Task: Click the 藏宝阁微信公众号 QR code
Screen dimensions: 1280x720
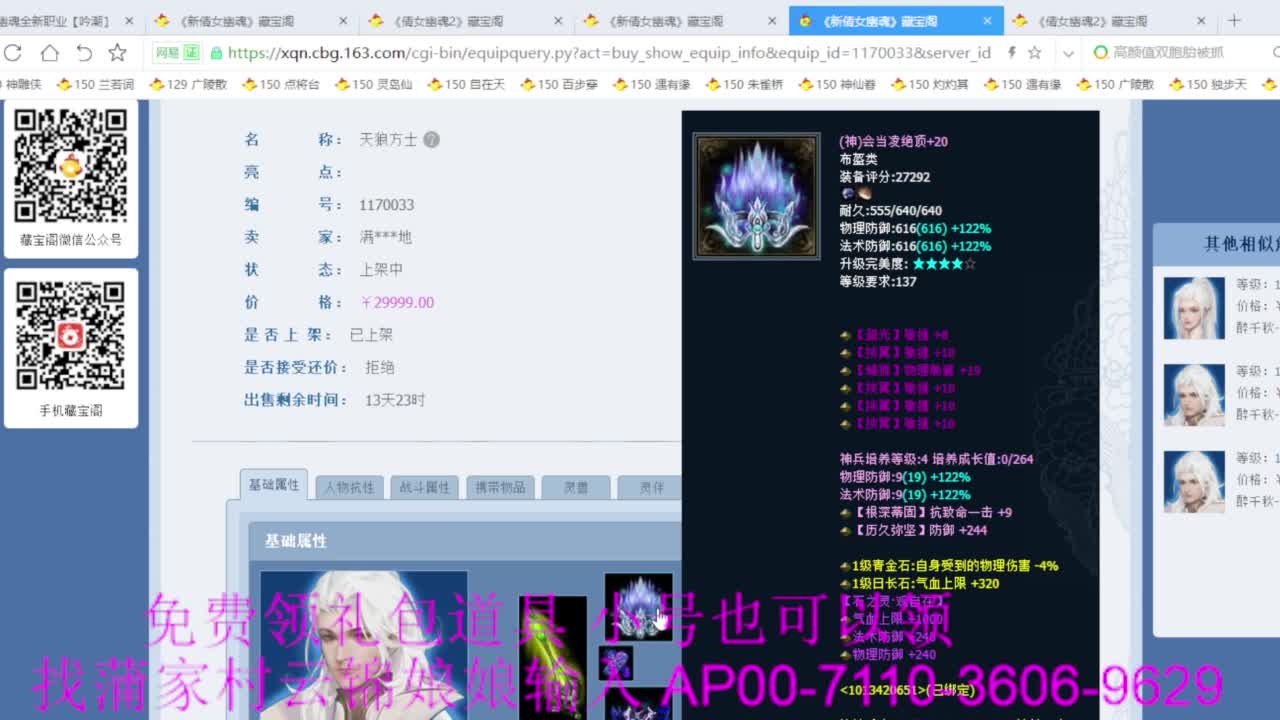Action: pos(70,165)
